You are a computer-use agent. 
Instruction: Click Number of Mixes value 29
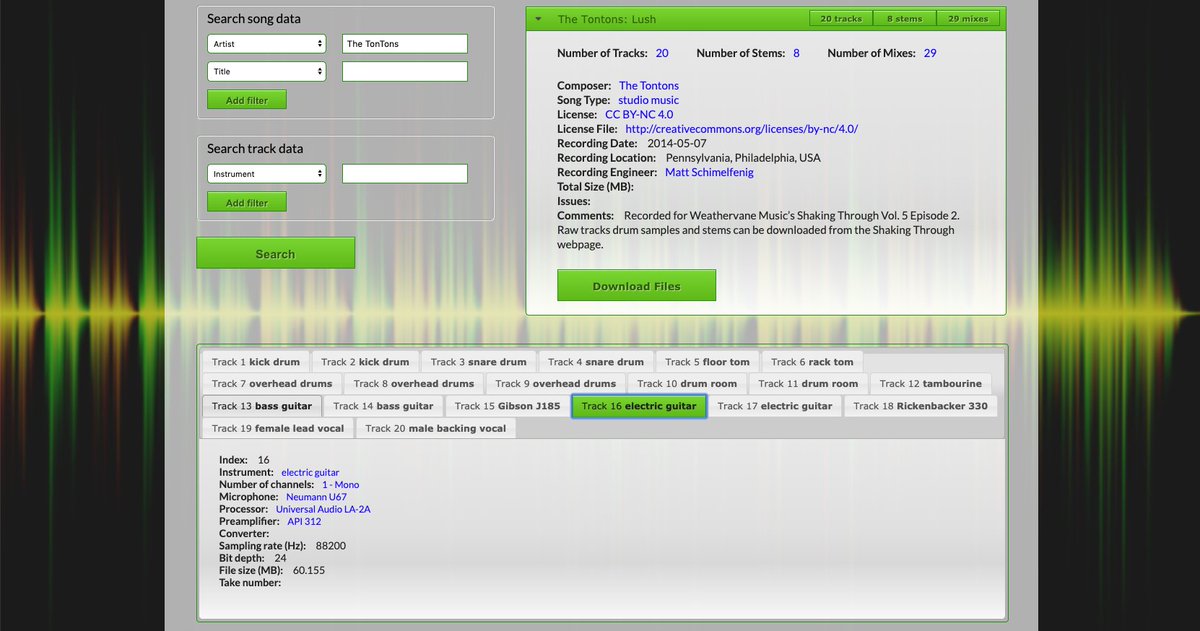click(930, 53)
